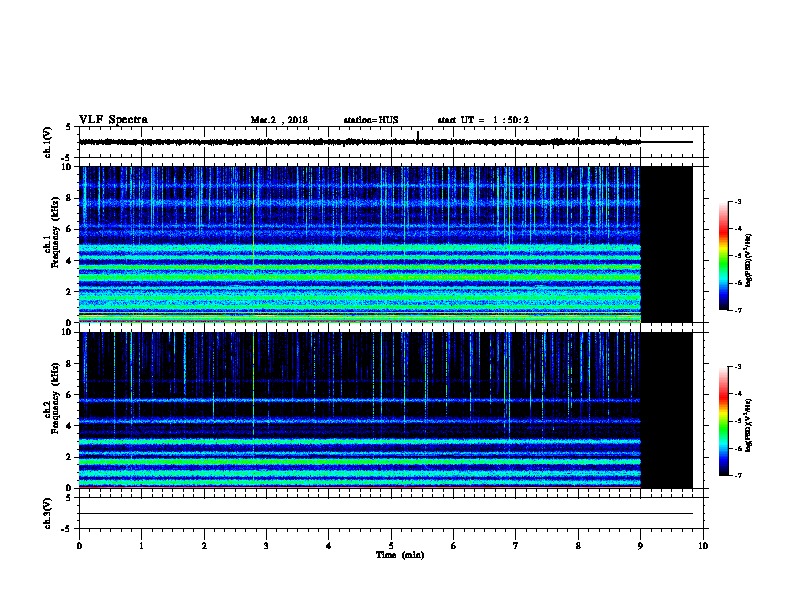The height and width of the screenshot is (612, 792).
Task: Click time axis tick label "1"
Action: [x=141, y=546]
